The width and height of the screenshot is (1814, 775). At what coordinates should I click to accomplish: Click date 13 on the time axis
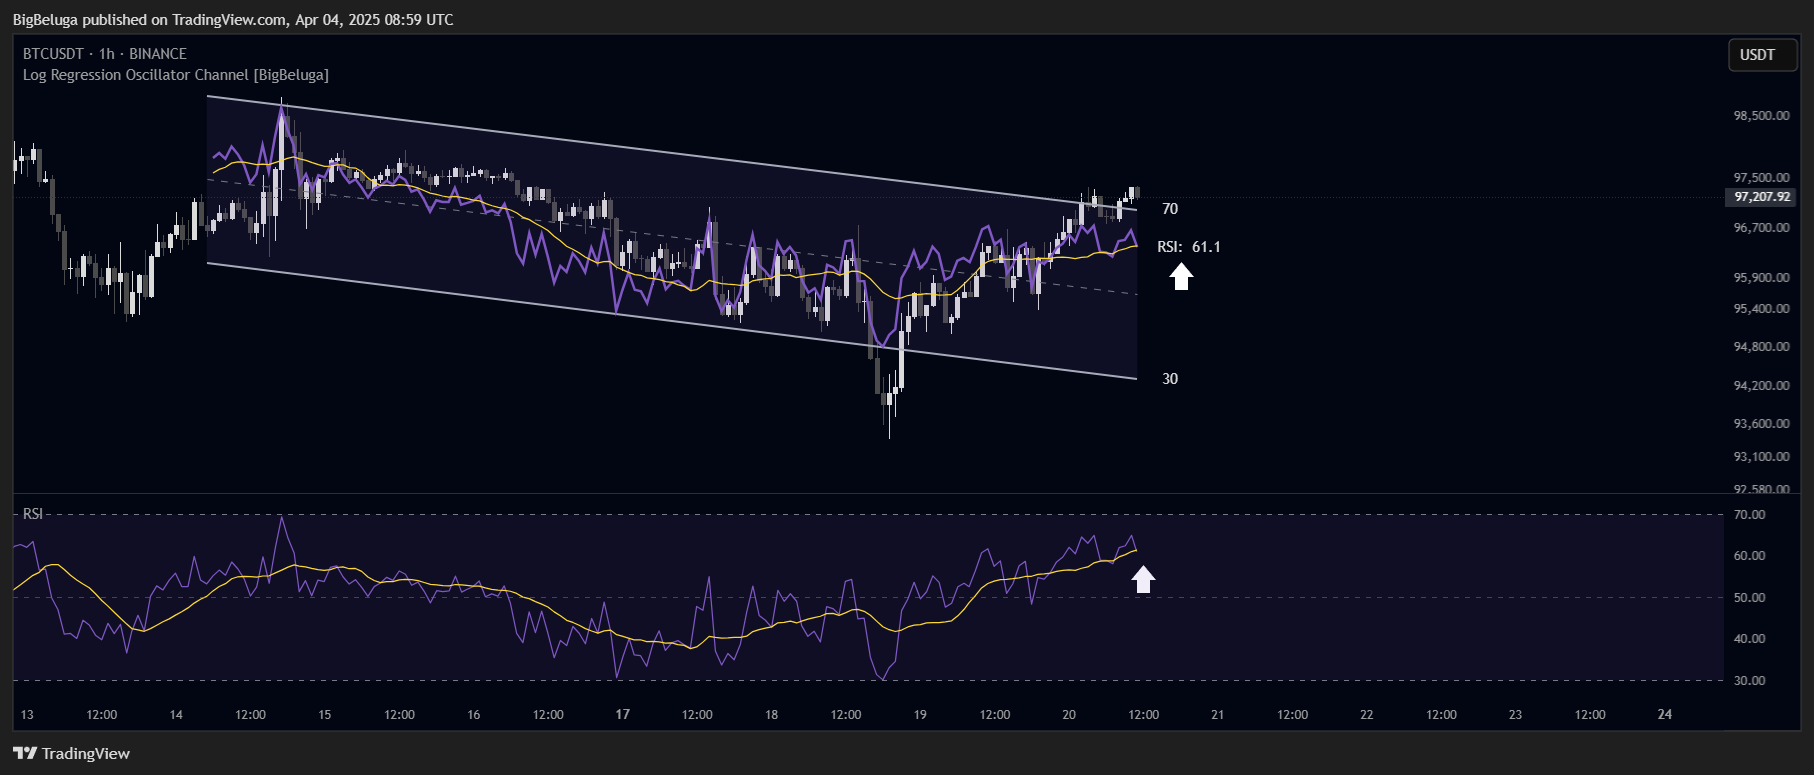click(x=27, y=715)
